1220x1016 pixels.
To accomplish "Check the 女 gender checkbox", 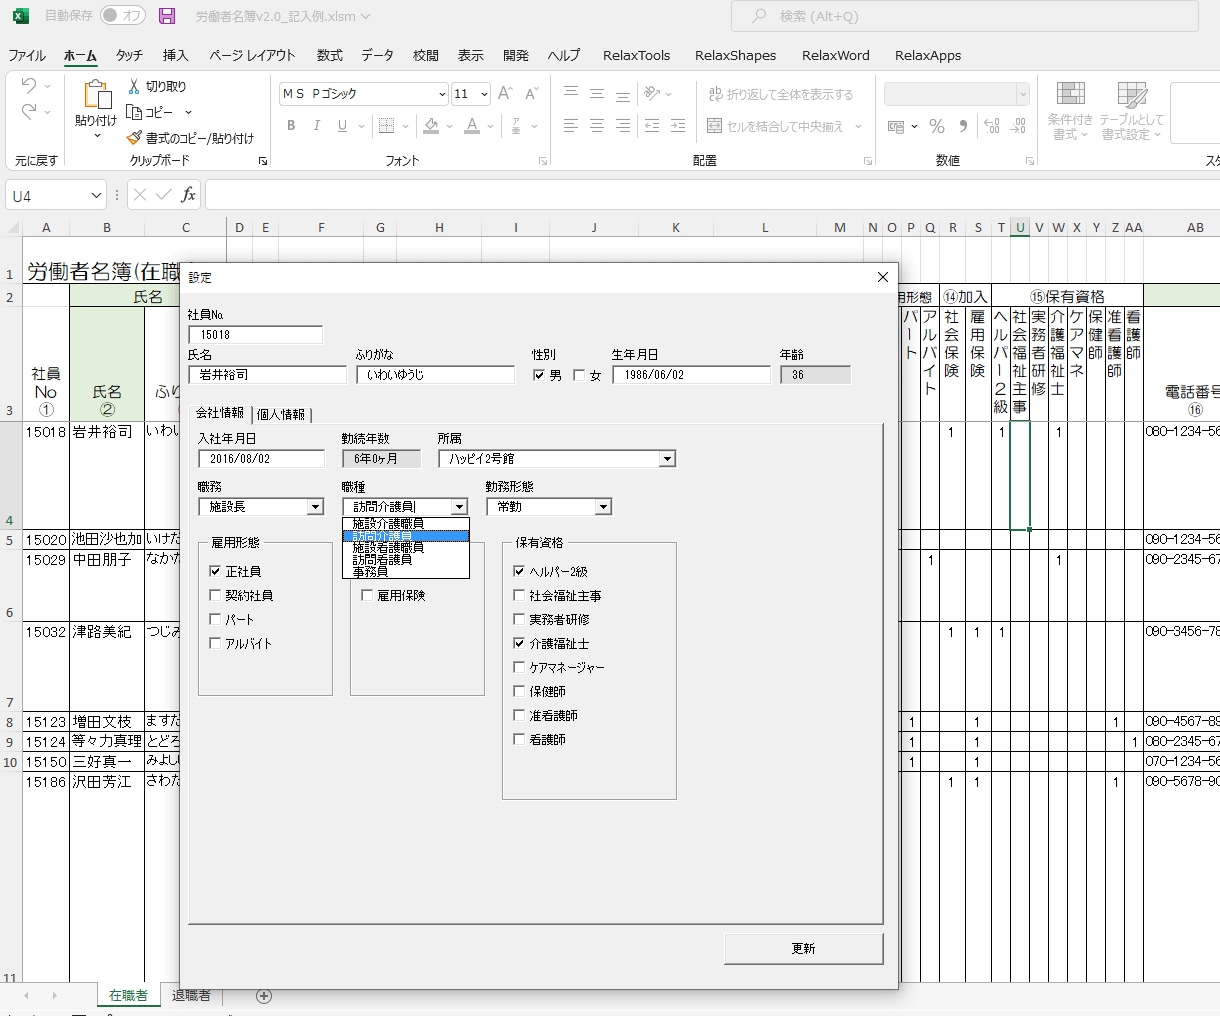I will point(579,376).
